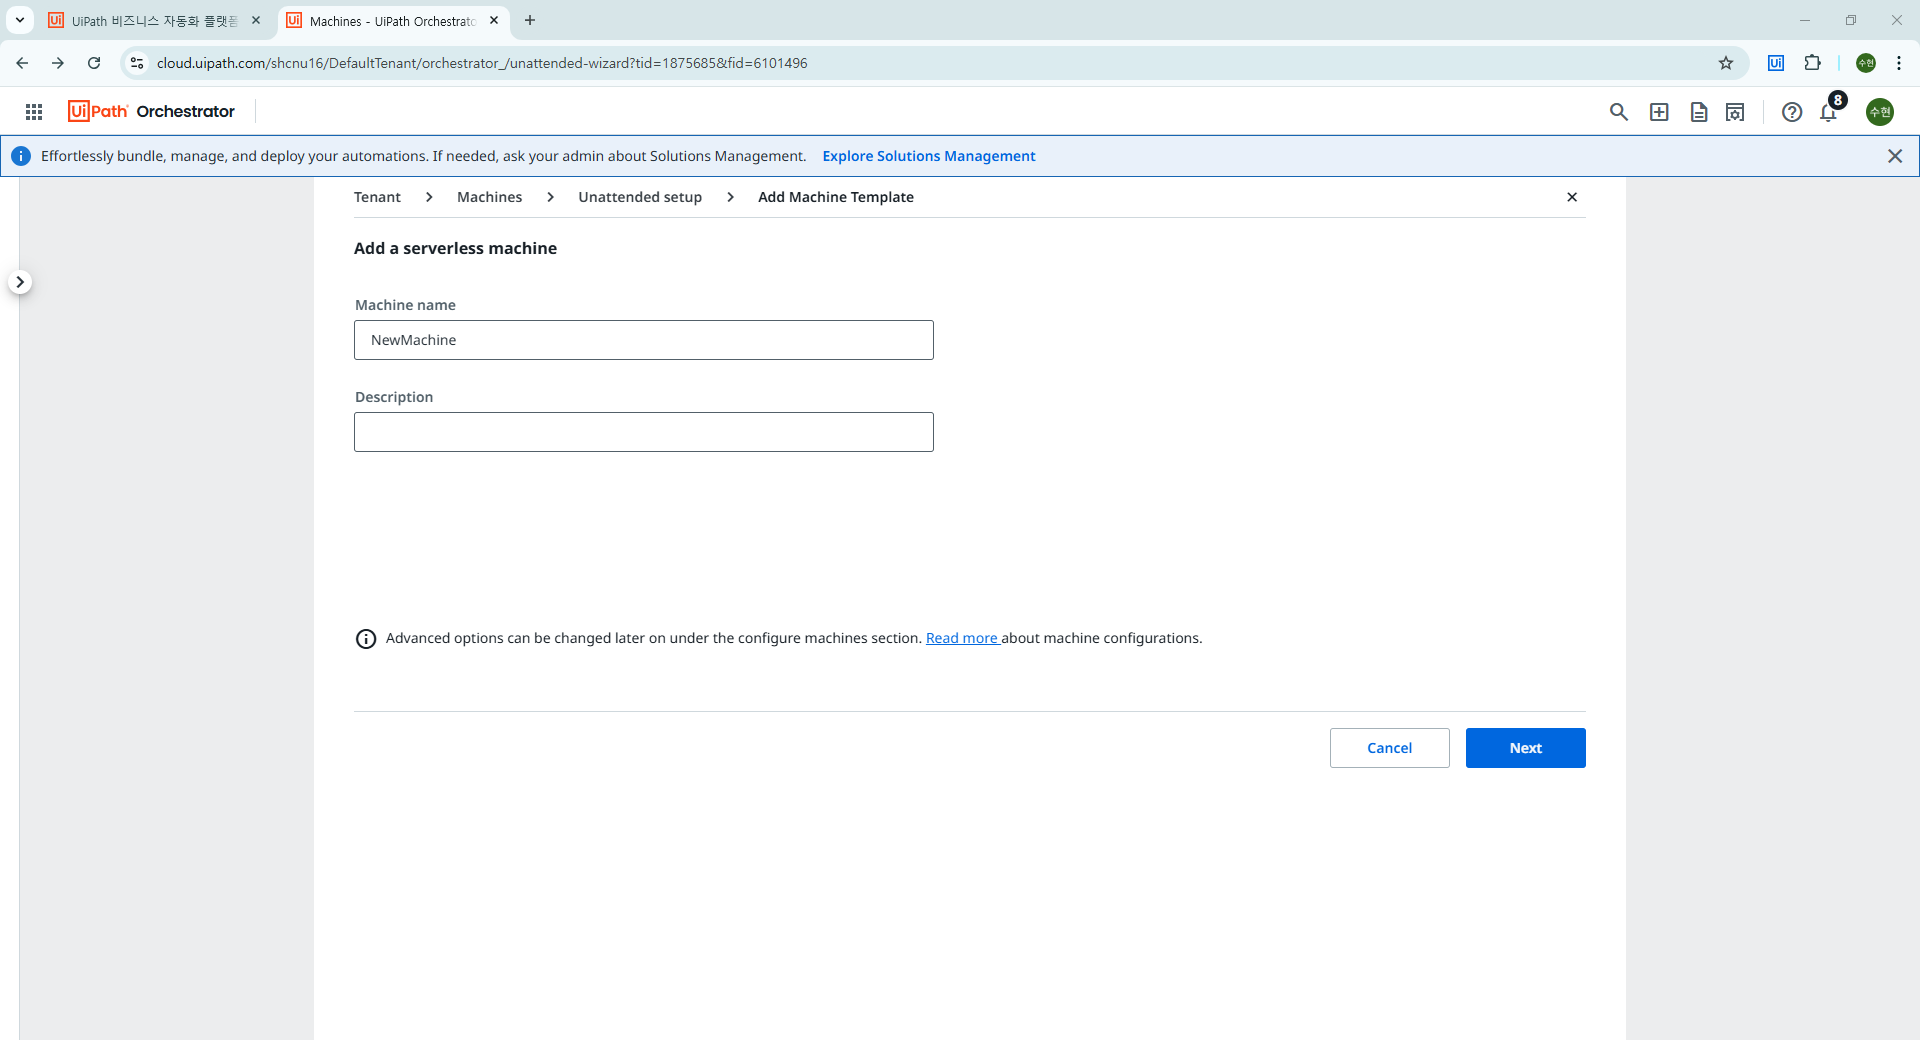Open Explore Solutions Management link
Screen dimensions: 1920x1040
(x=929, y=156)
